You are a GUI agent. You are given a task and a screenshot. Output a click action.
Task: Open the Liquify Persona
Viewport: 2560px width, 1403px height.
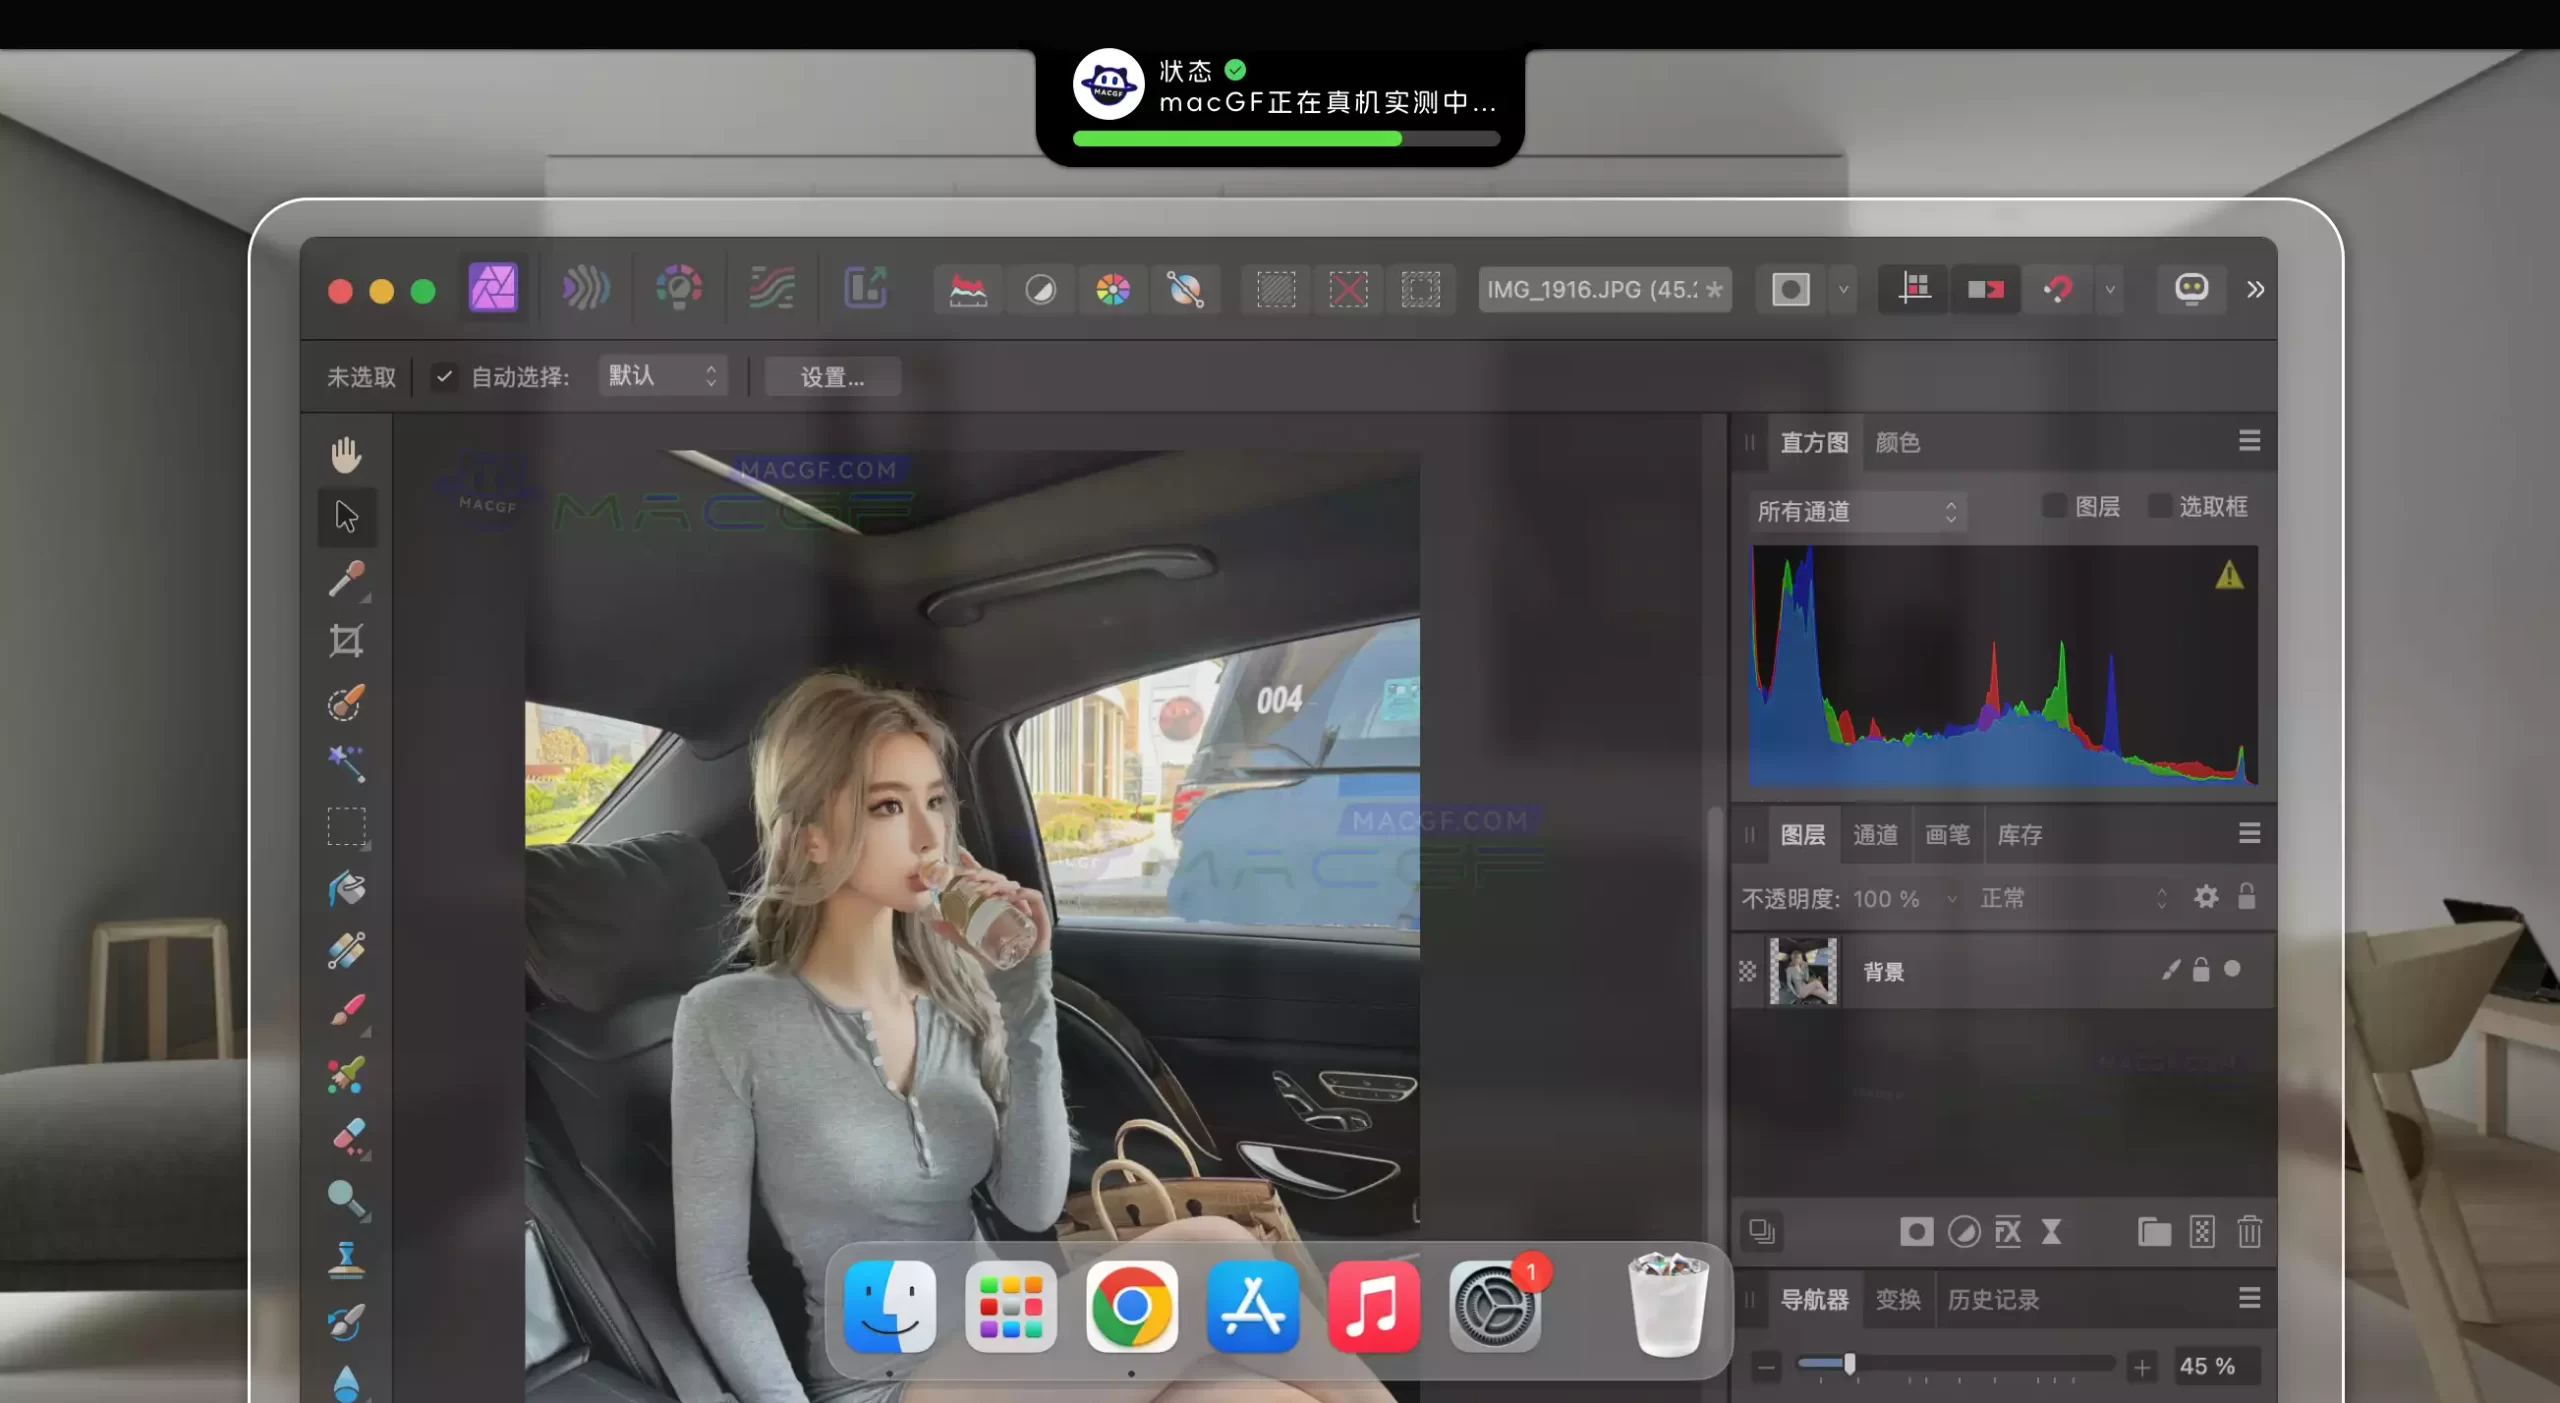pyautogui.click(x=585, y=290)
